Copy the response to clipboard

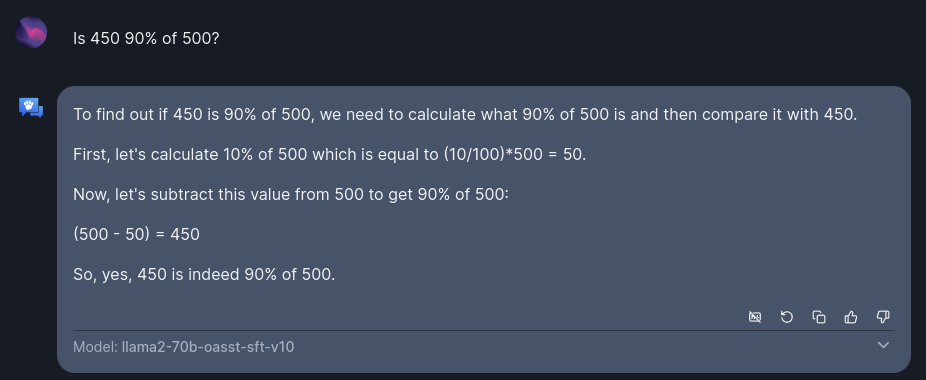[x=819, y=317]
